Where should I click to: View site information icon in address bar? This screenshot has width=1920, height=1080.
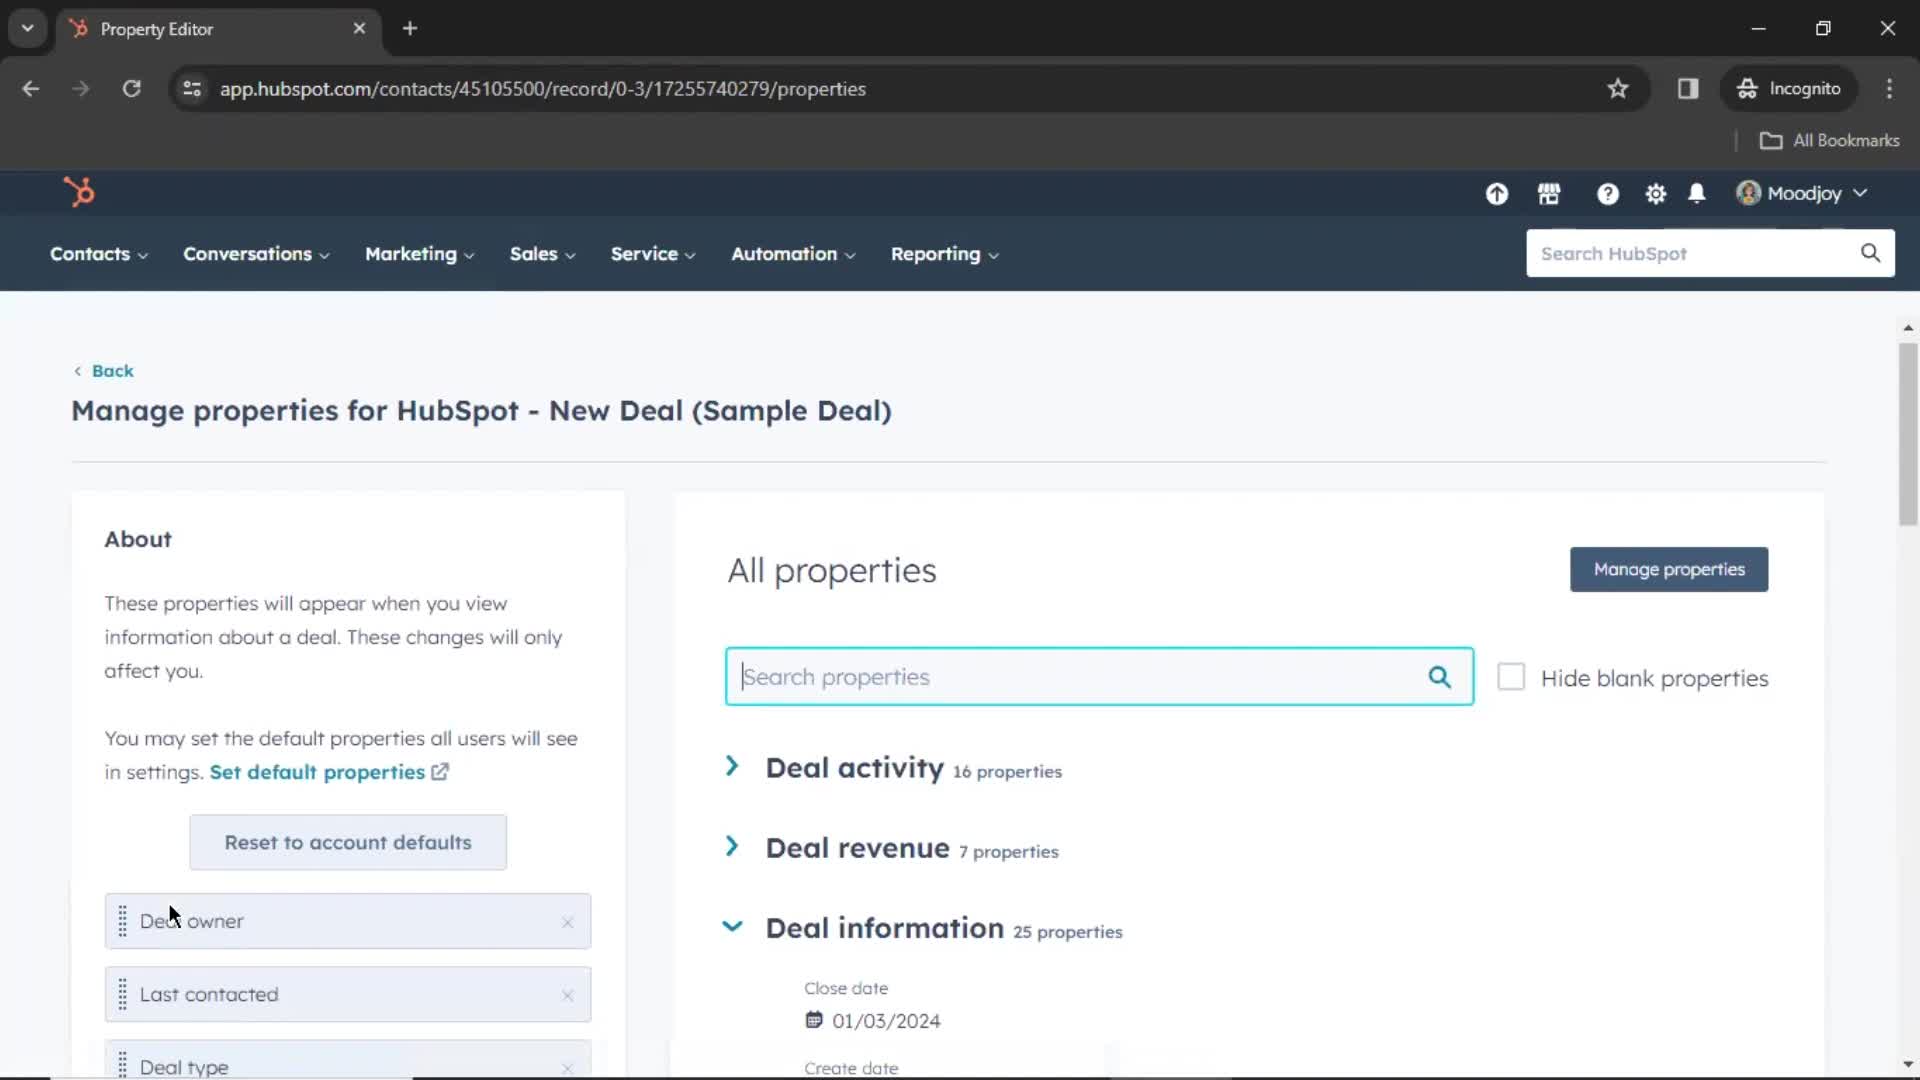click(192, 89)
